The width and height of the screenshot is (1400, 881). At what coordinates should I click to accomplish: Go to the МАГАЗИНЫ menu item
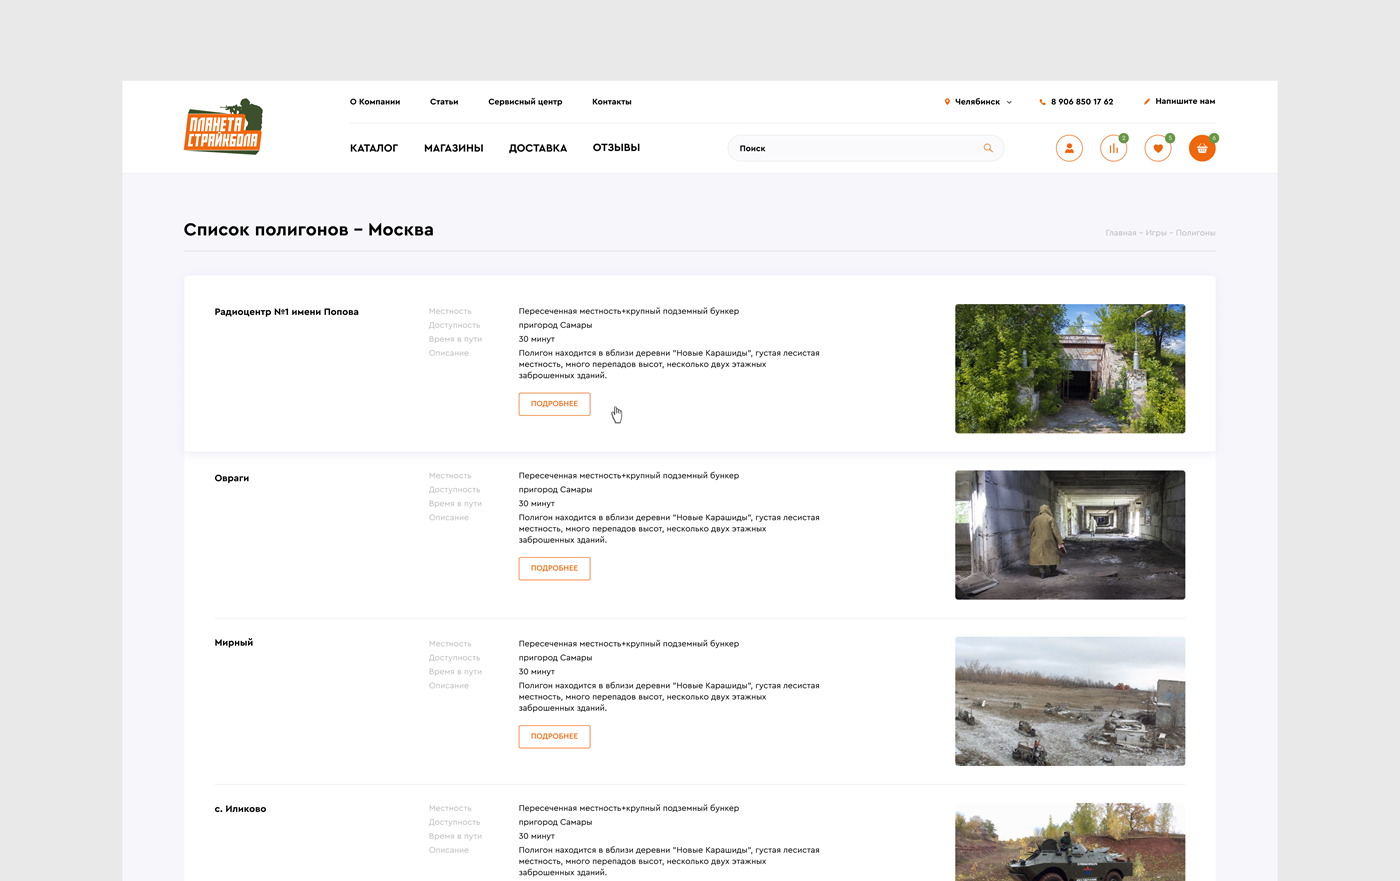click(453, 148)
